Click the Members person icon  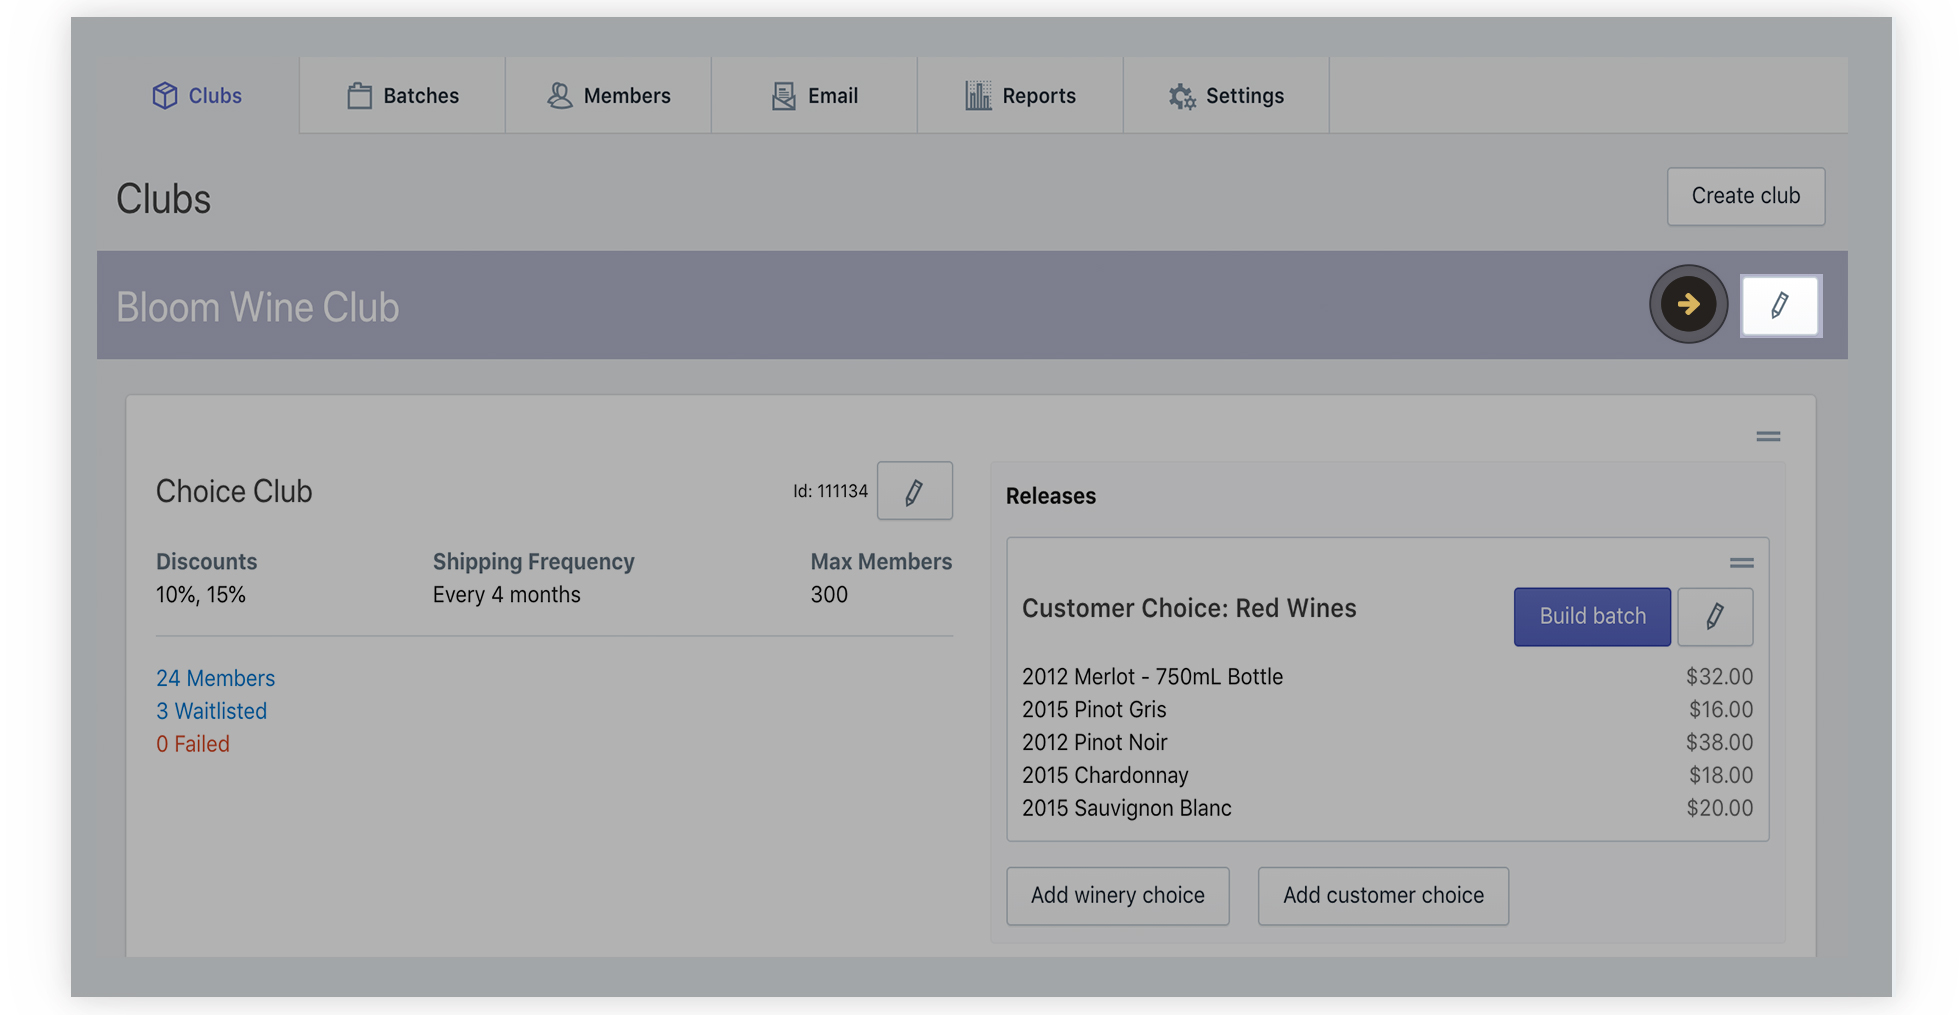tap(560, 96)
